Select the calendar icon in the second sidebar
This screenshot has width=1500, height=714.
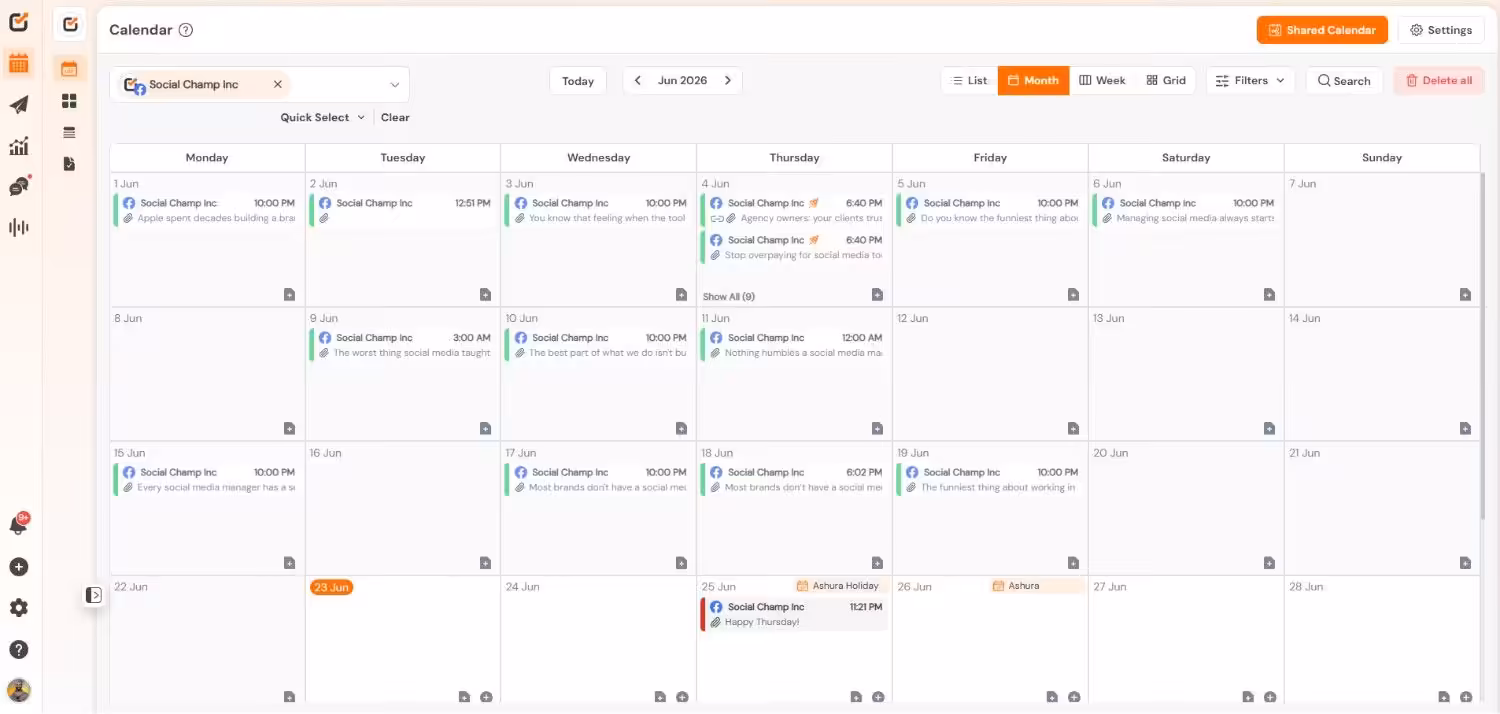click(69, 69)
